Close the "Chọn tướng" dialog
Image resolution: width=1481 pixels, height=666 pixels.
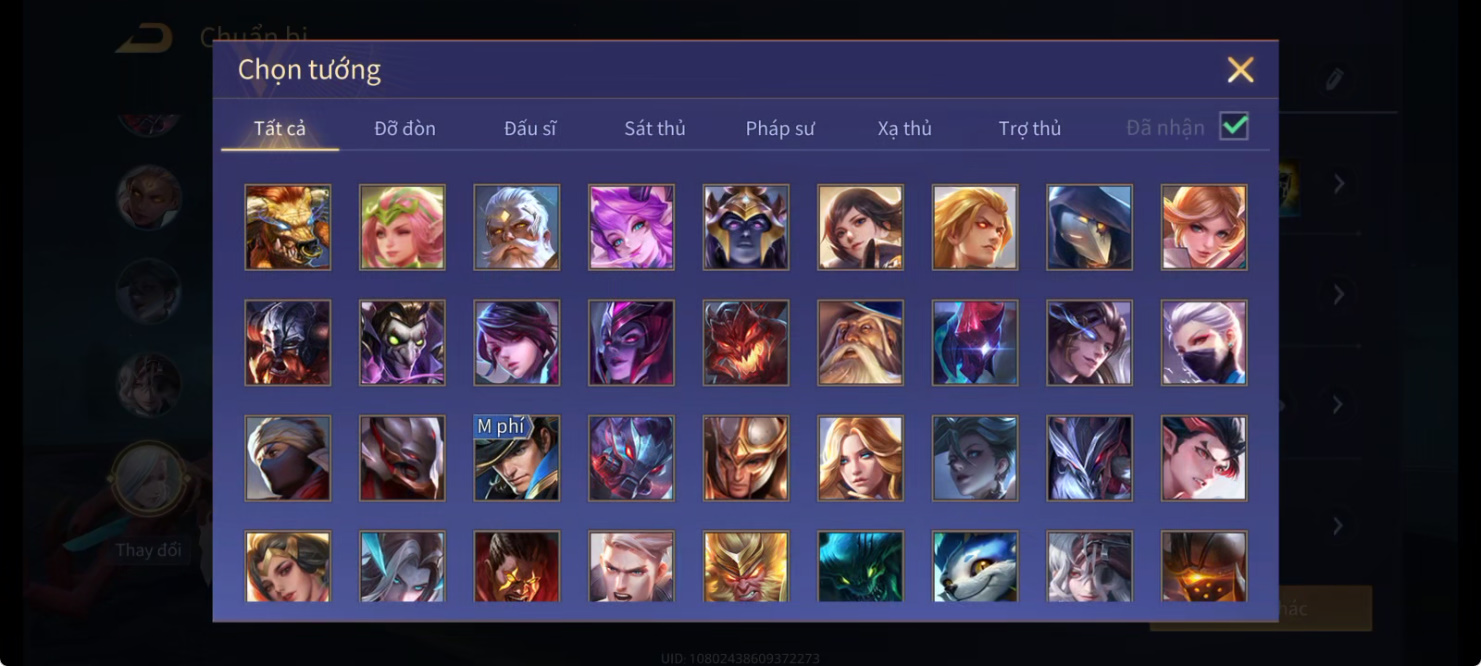[1240, 69]
